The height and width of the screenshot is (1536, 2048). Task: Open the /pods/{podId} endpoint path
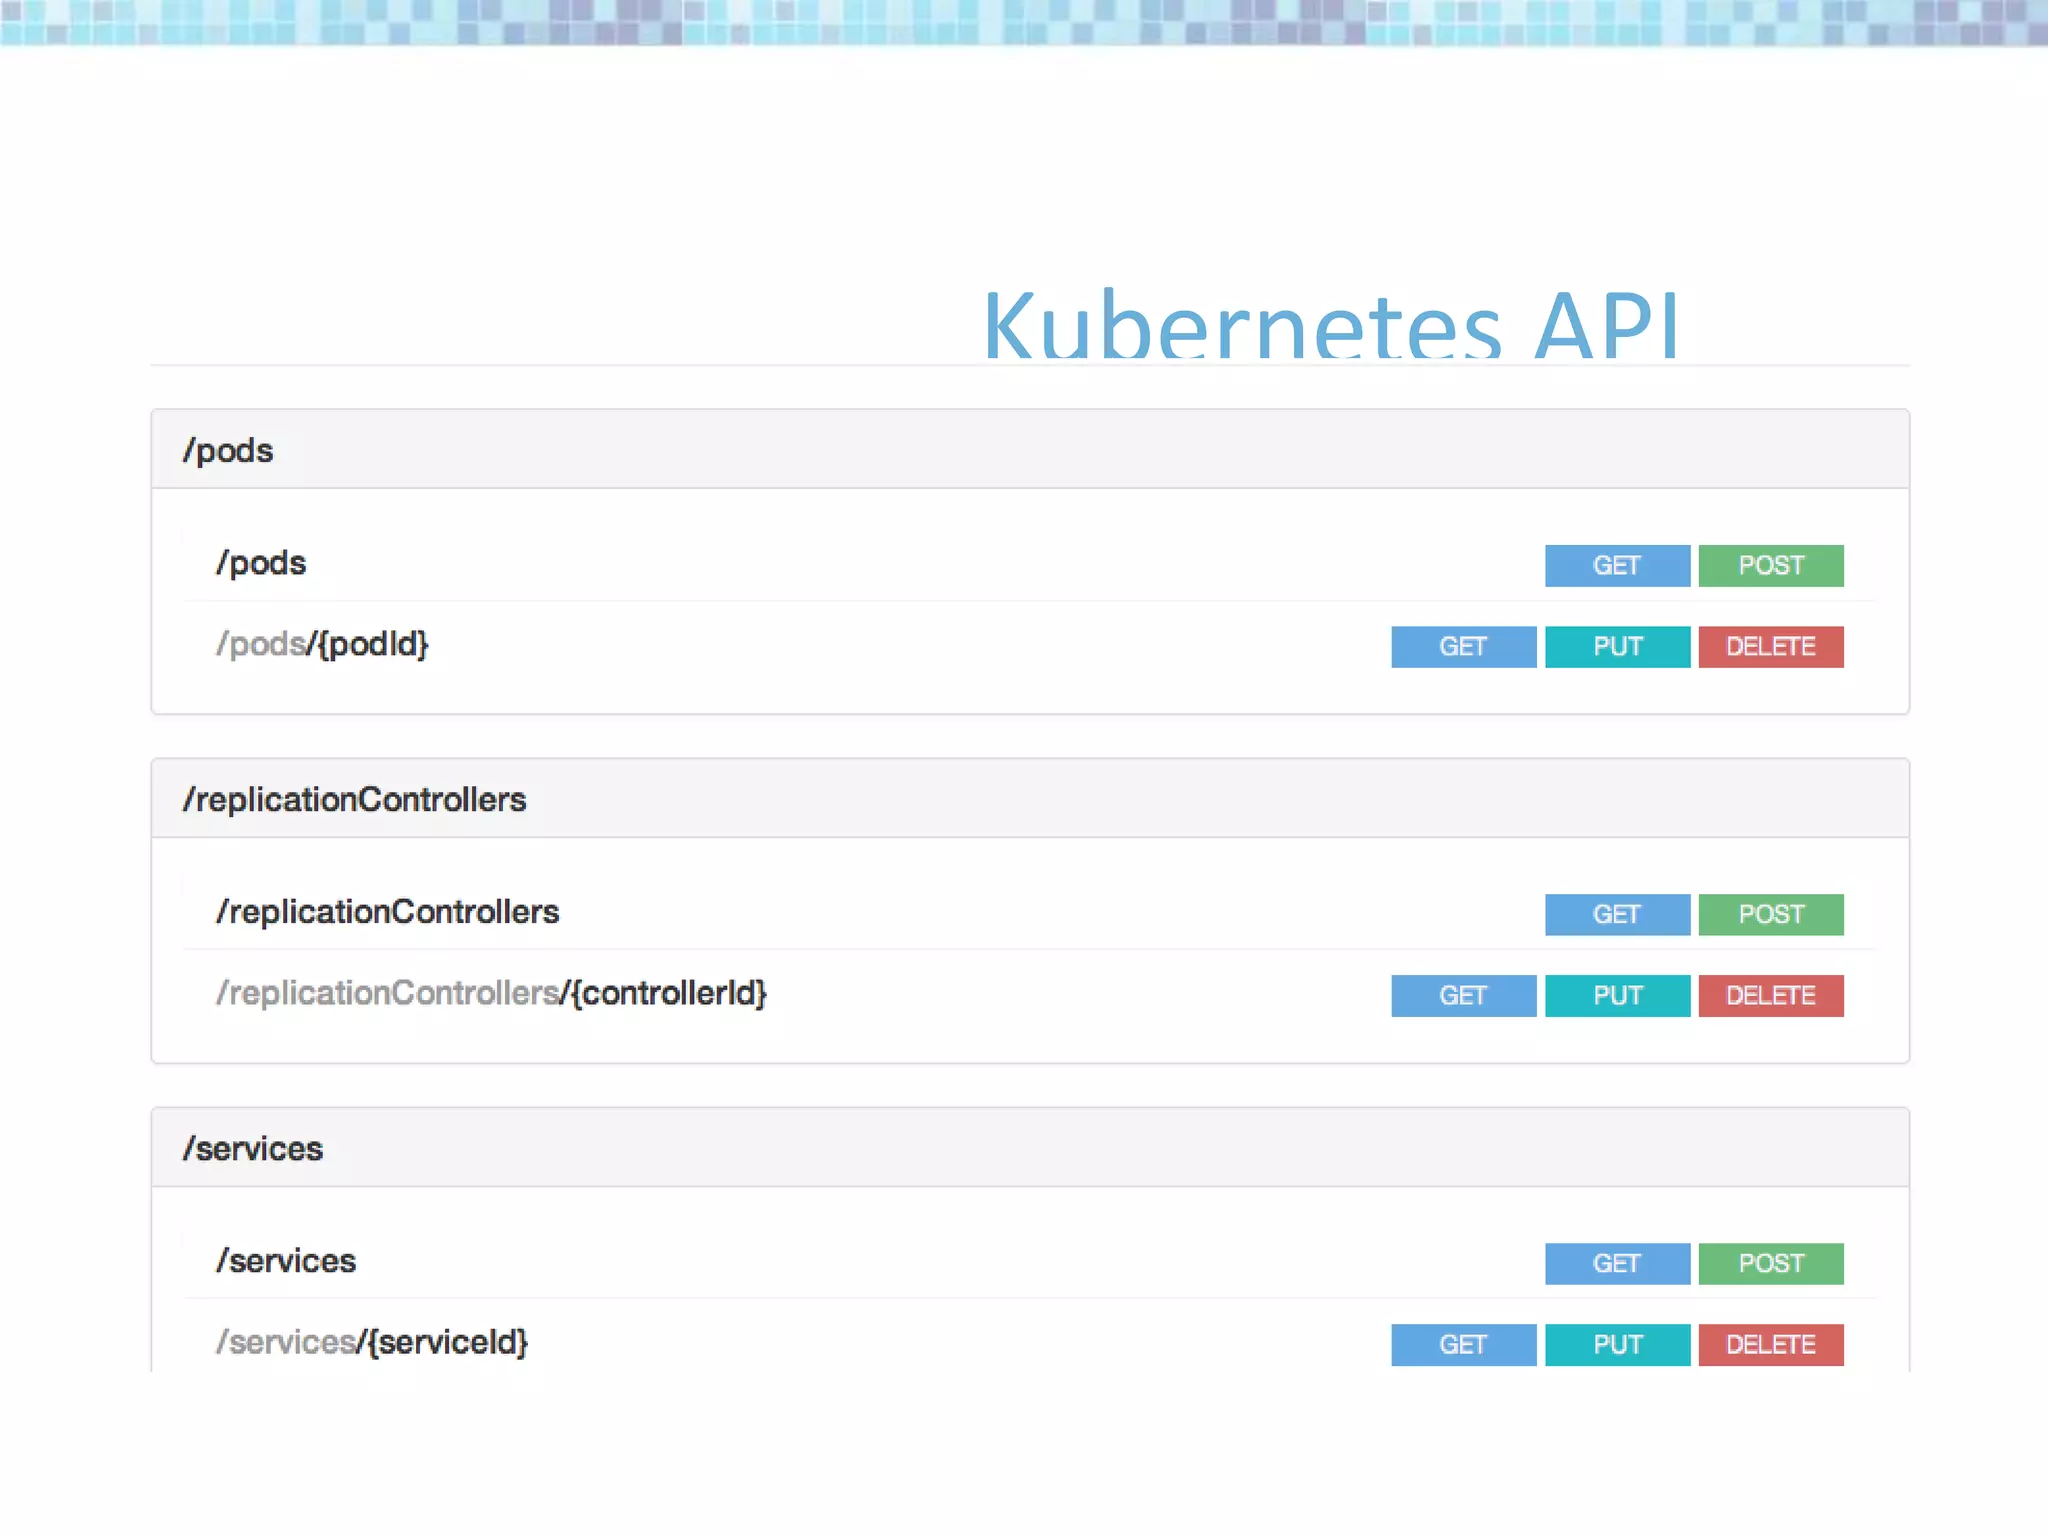(x=322, y=644)
